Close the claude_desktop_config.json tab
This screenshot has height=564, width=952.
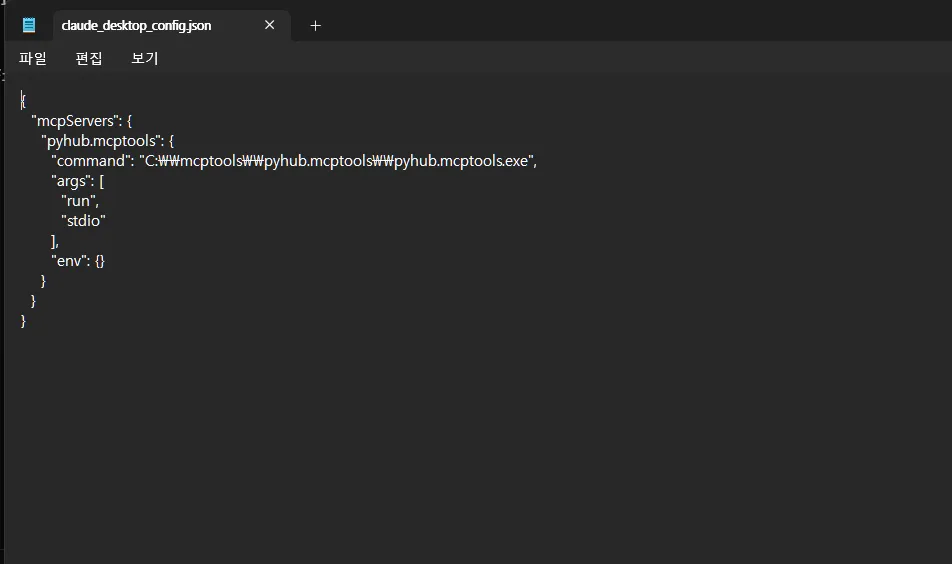click(270, 25)
